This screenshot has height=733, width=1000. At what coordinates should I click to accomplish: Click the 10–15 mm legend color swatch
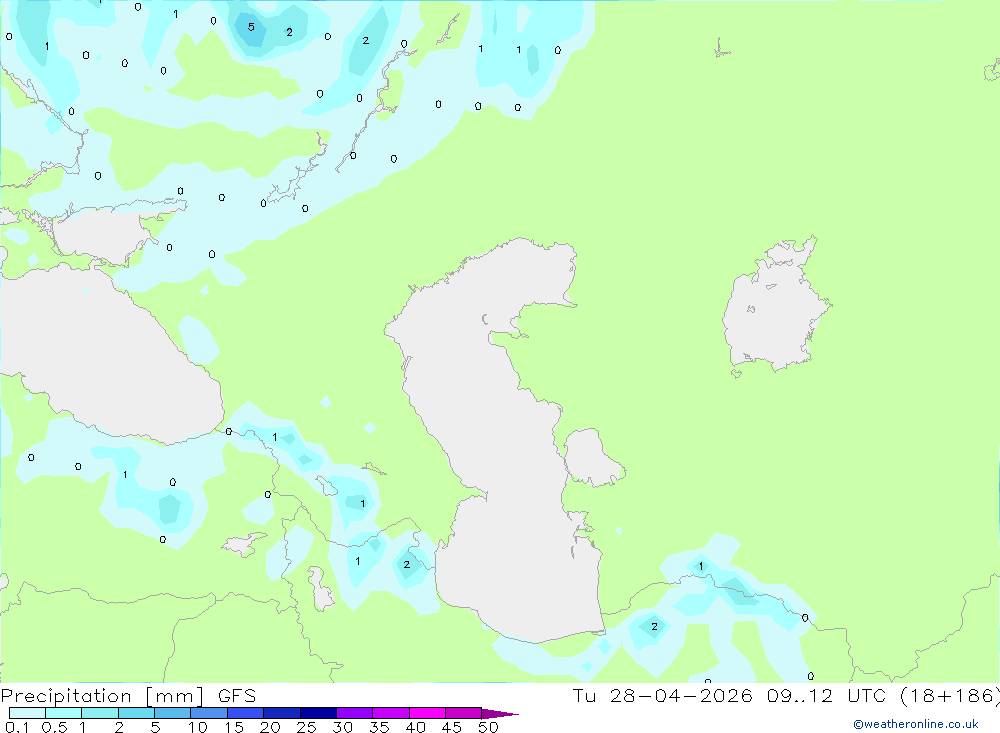[209, 713]
